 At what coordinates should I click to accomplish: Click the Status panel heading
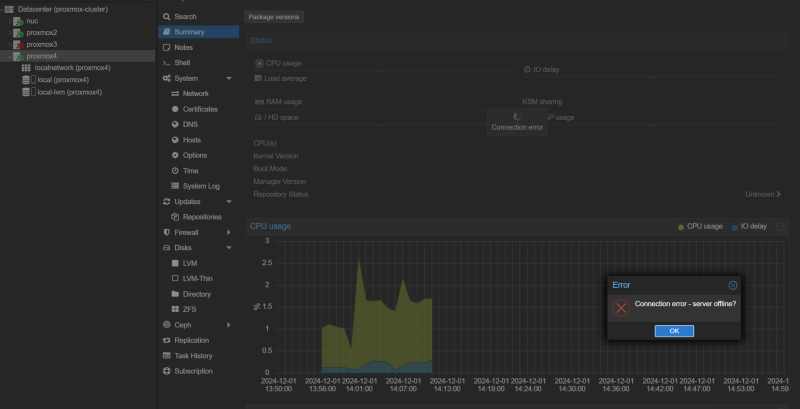click(261, 40)
